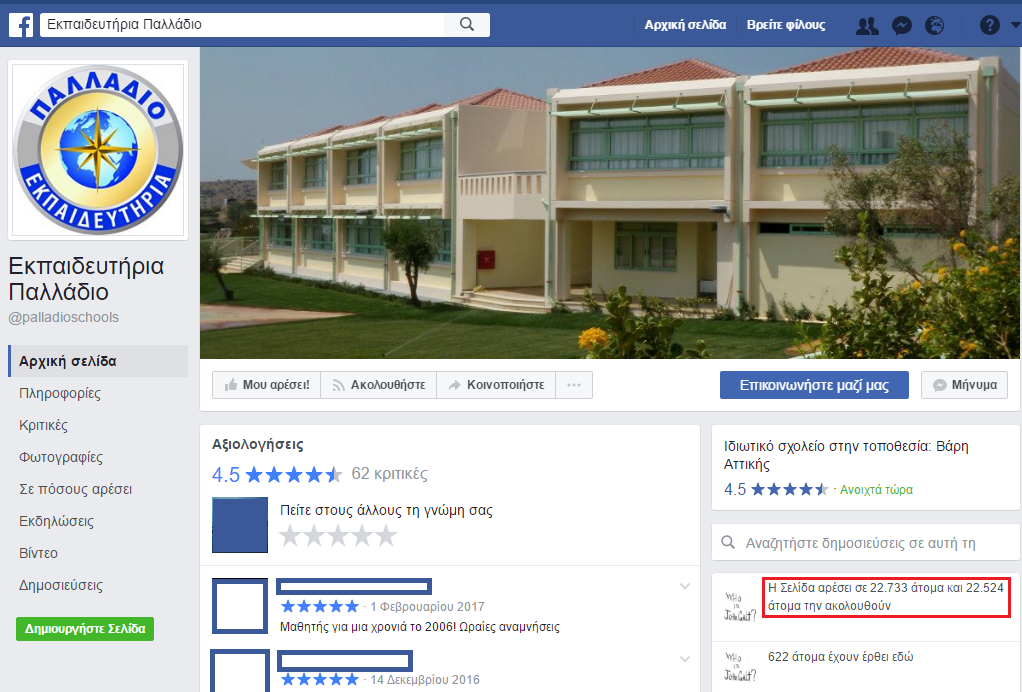This screenshot has width=1022, height=692.
Task: Click the Κοινοποιήστε share button
Action: [x=496, y=385]
